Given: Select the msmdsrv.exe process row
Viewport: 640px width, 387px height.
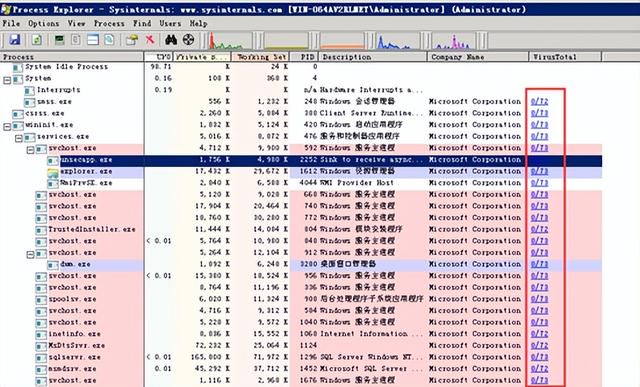Looking at the screenshot, I should 301,369.
